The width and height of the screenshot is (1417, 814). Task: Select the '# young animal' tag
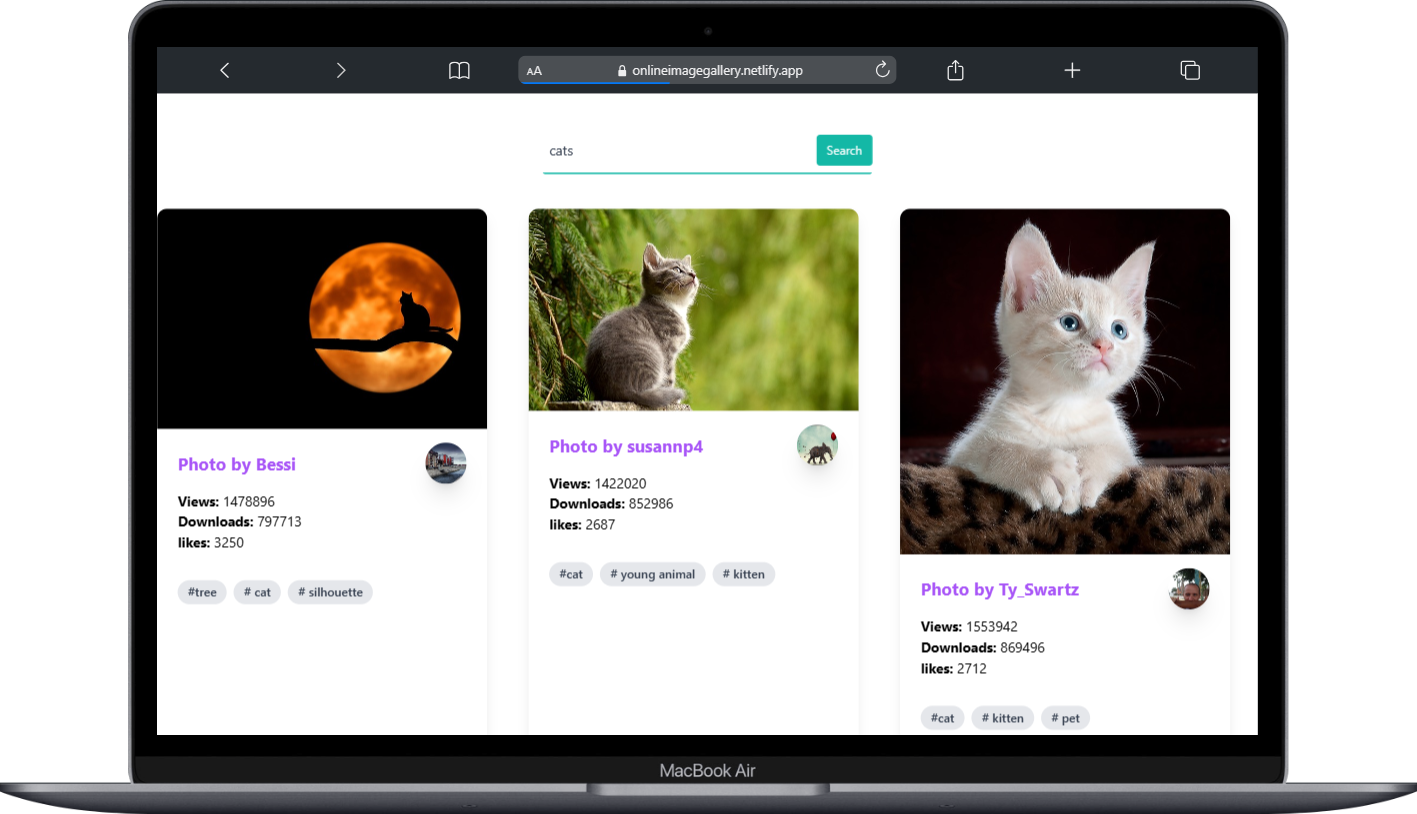(653, 574)
